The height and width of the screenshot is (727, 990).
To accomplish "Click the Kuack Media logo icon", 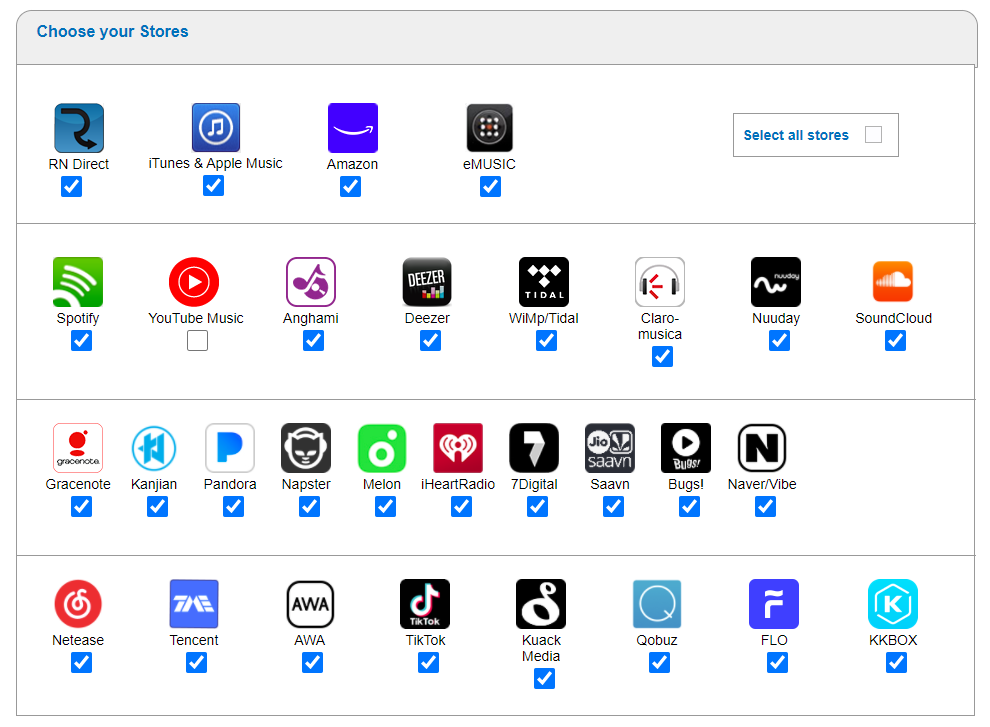I will click(540, 604).
